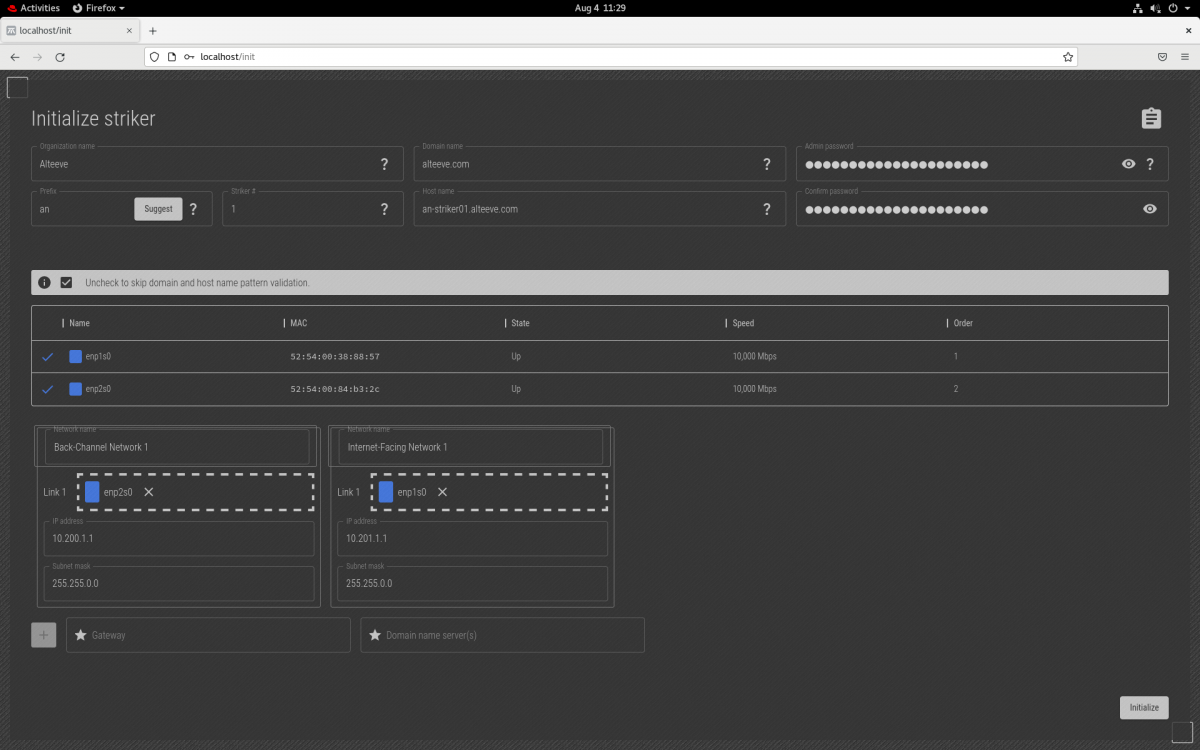
Task: Uncheck the pattern validation checkbox
Action: tap(66, 283)
